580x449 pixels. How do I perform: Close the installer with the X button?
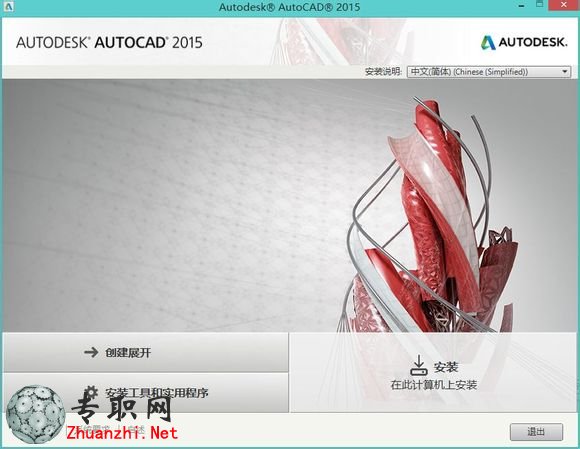[x=563, y=5]
